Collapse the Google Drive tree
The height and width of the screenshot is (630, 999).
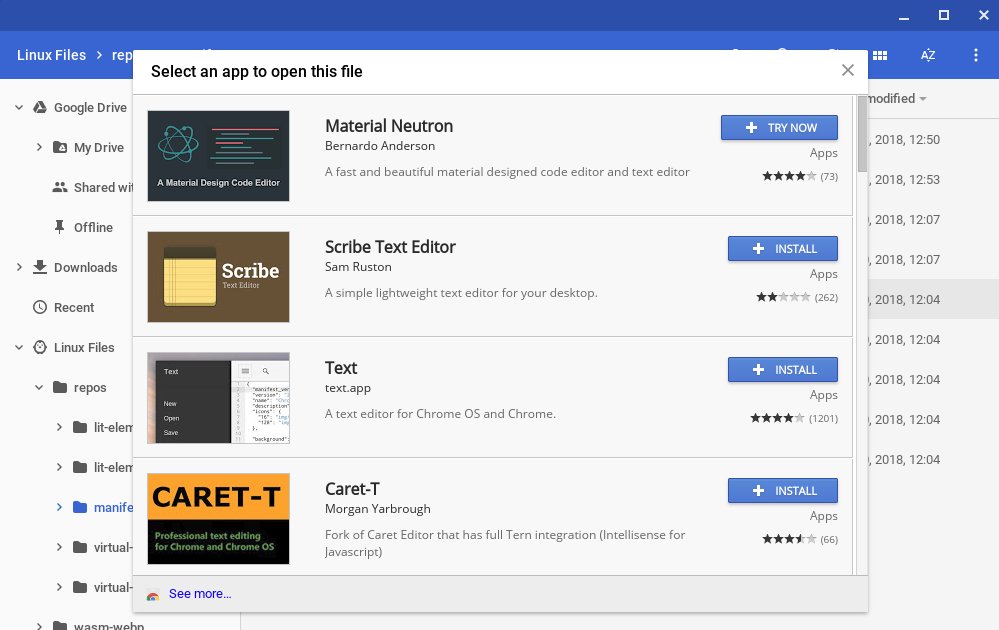[x=19, y=108]
